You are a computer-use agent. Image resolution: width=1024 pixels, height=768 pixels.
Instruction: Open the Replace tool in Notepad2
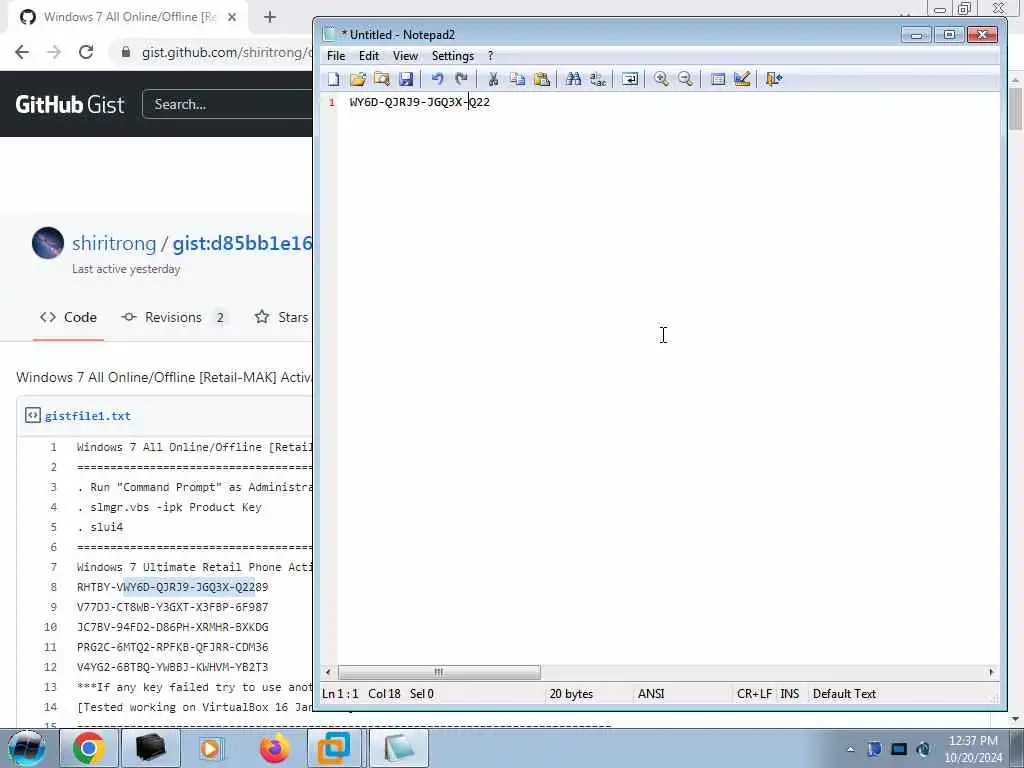pyautogui.click(x=598, y=79)
